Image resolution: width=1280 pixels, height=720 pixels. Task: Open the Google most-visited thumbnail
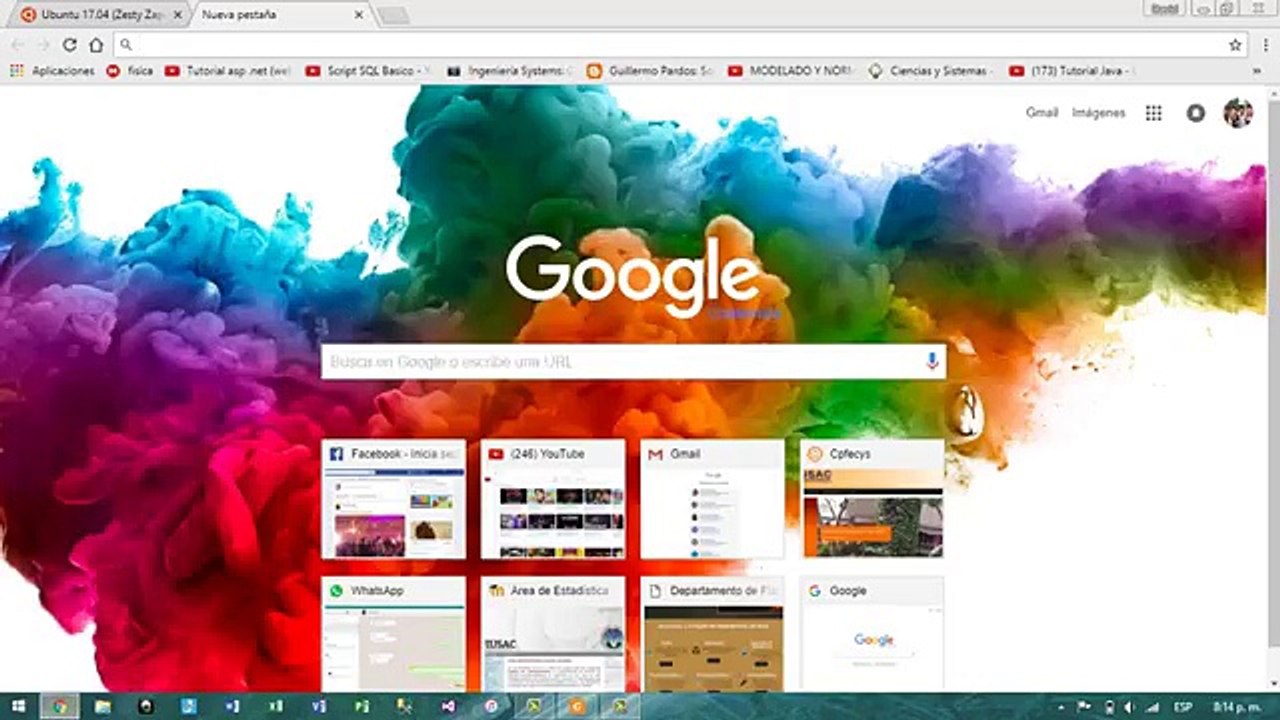(872, 634)
